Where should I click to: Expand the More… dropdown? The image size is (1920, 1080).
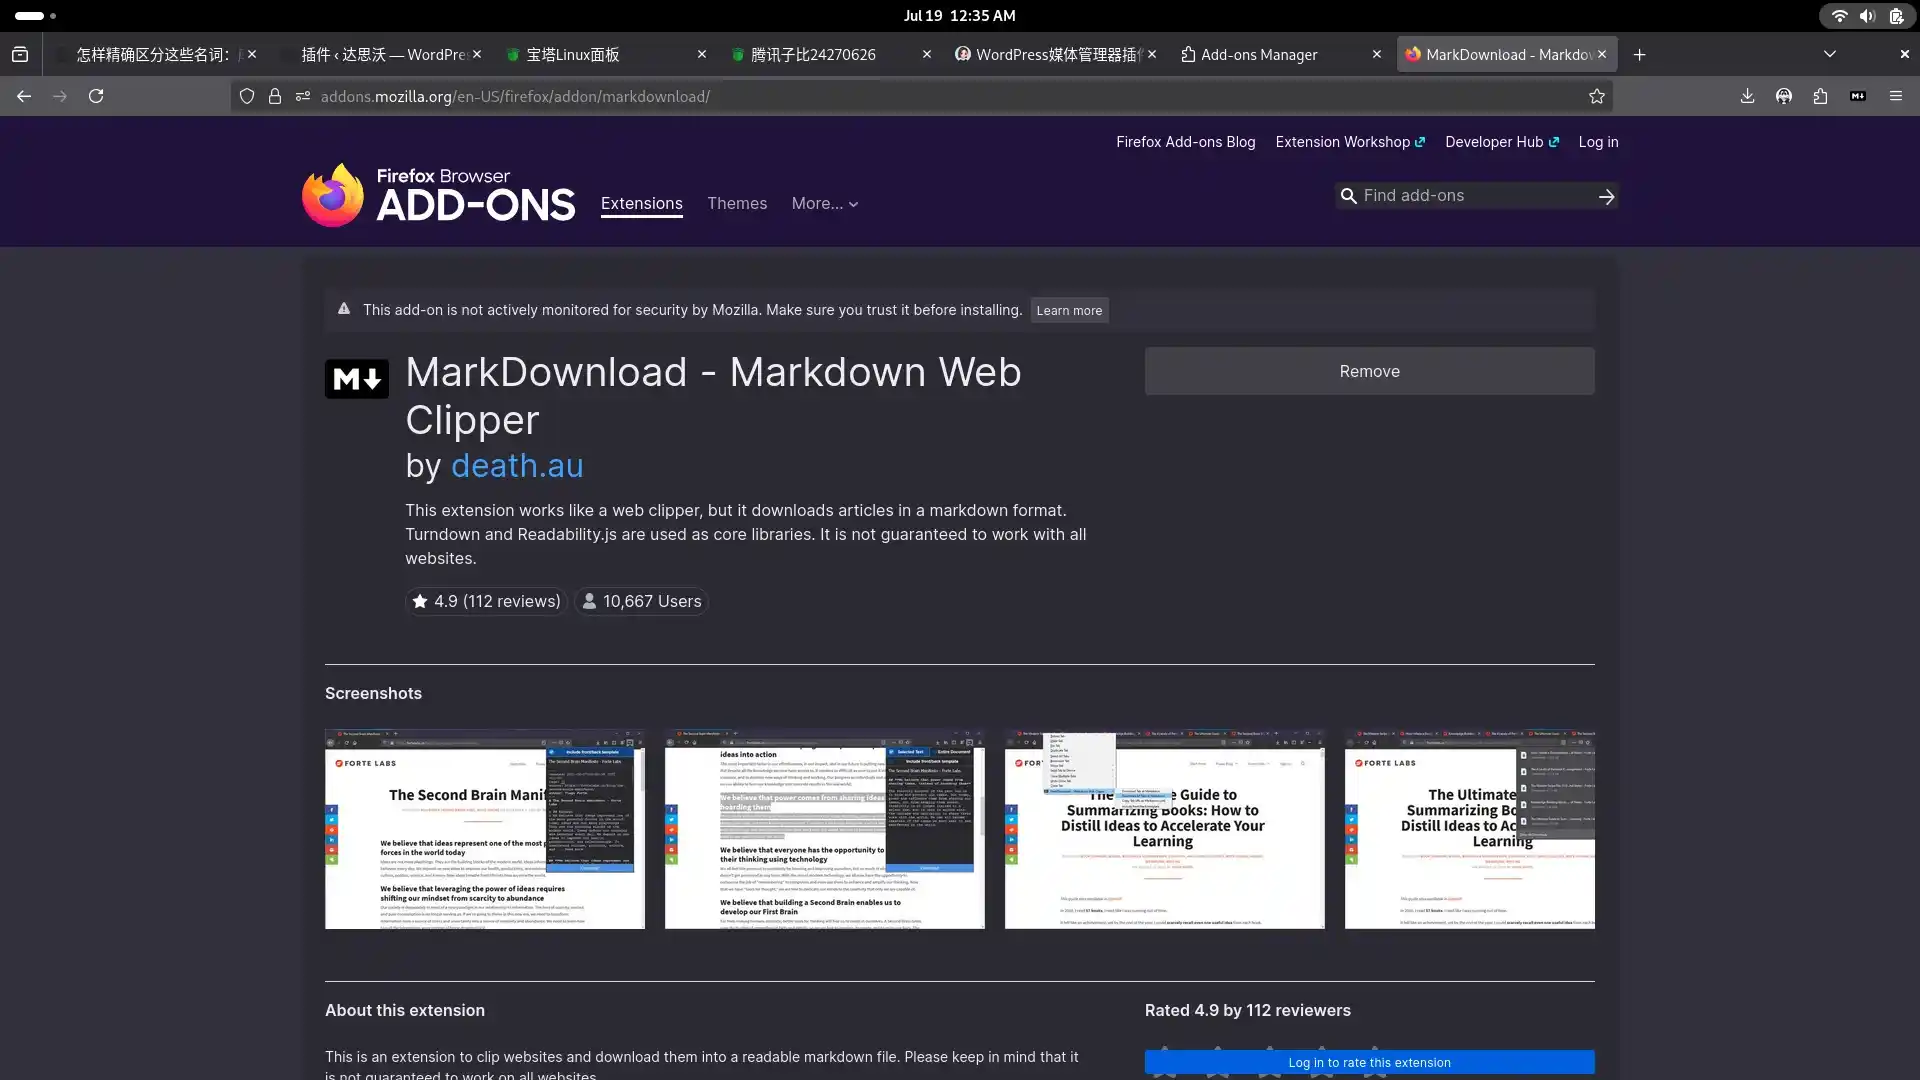[825, 203]
